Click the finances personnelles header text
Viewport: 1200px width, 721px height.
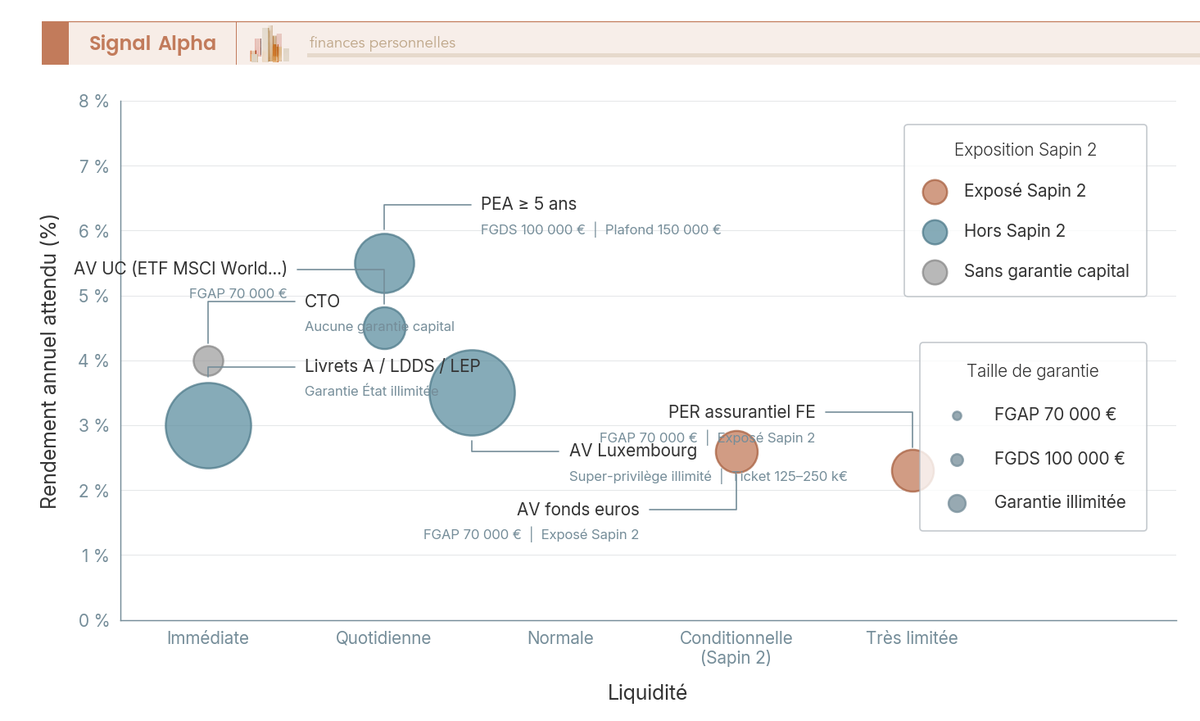pos(382,43)
